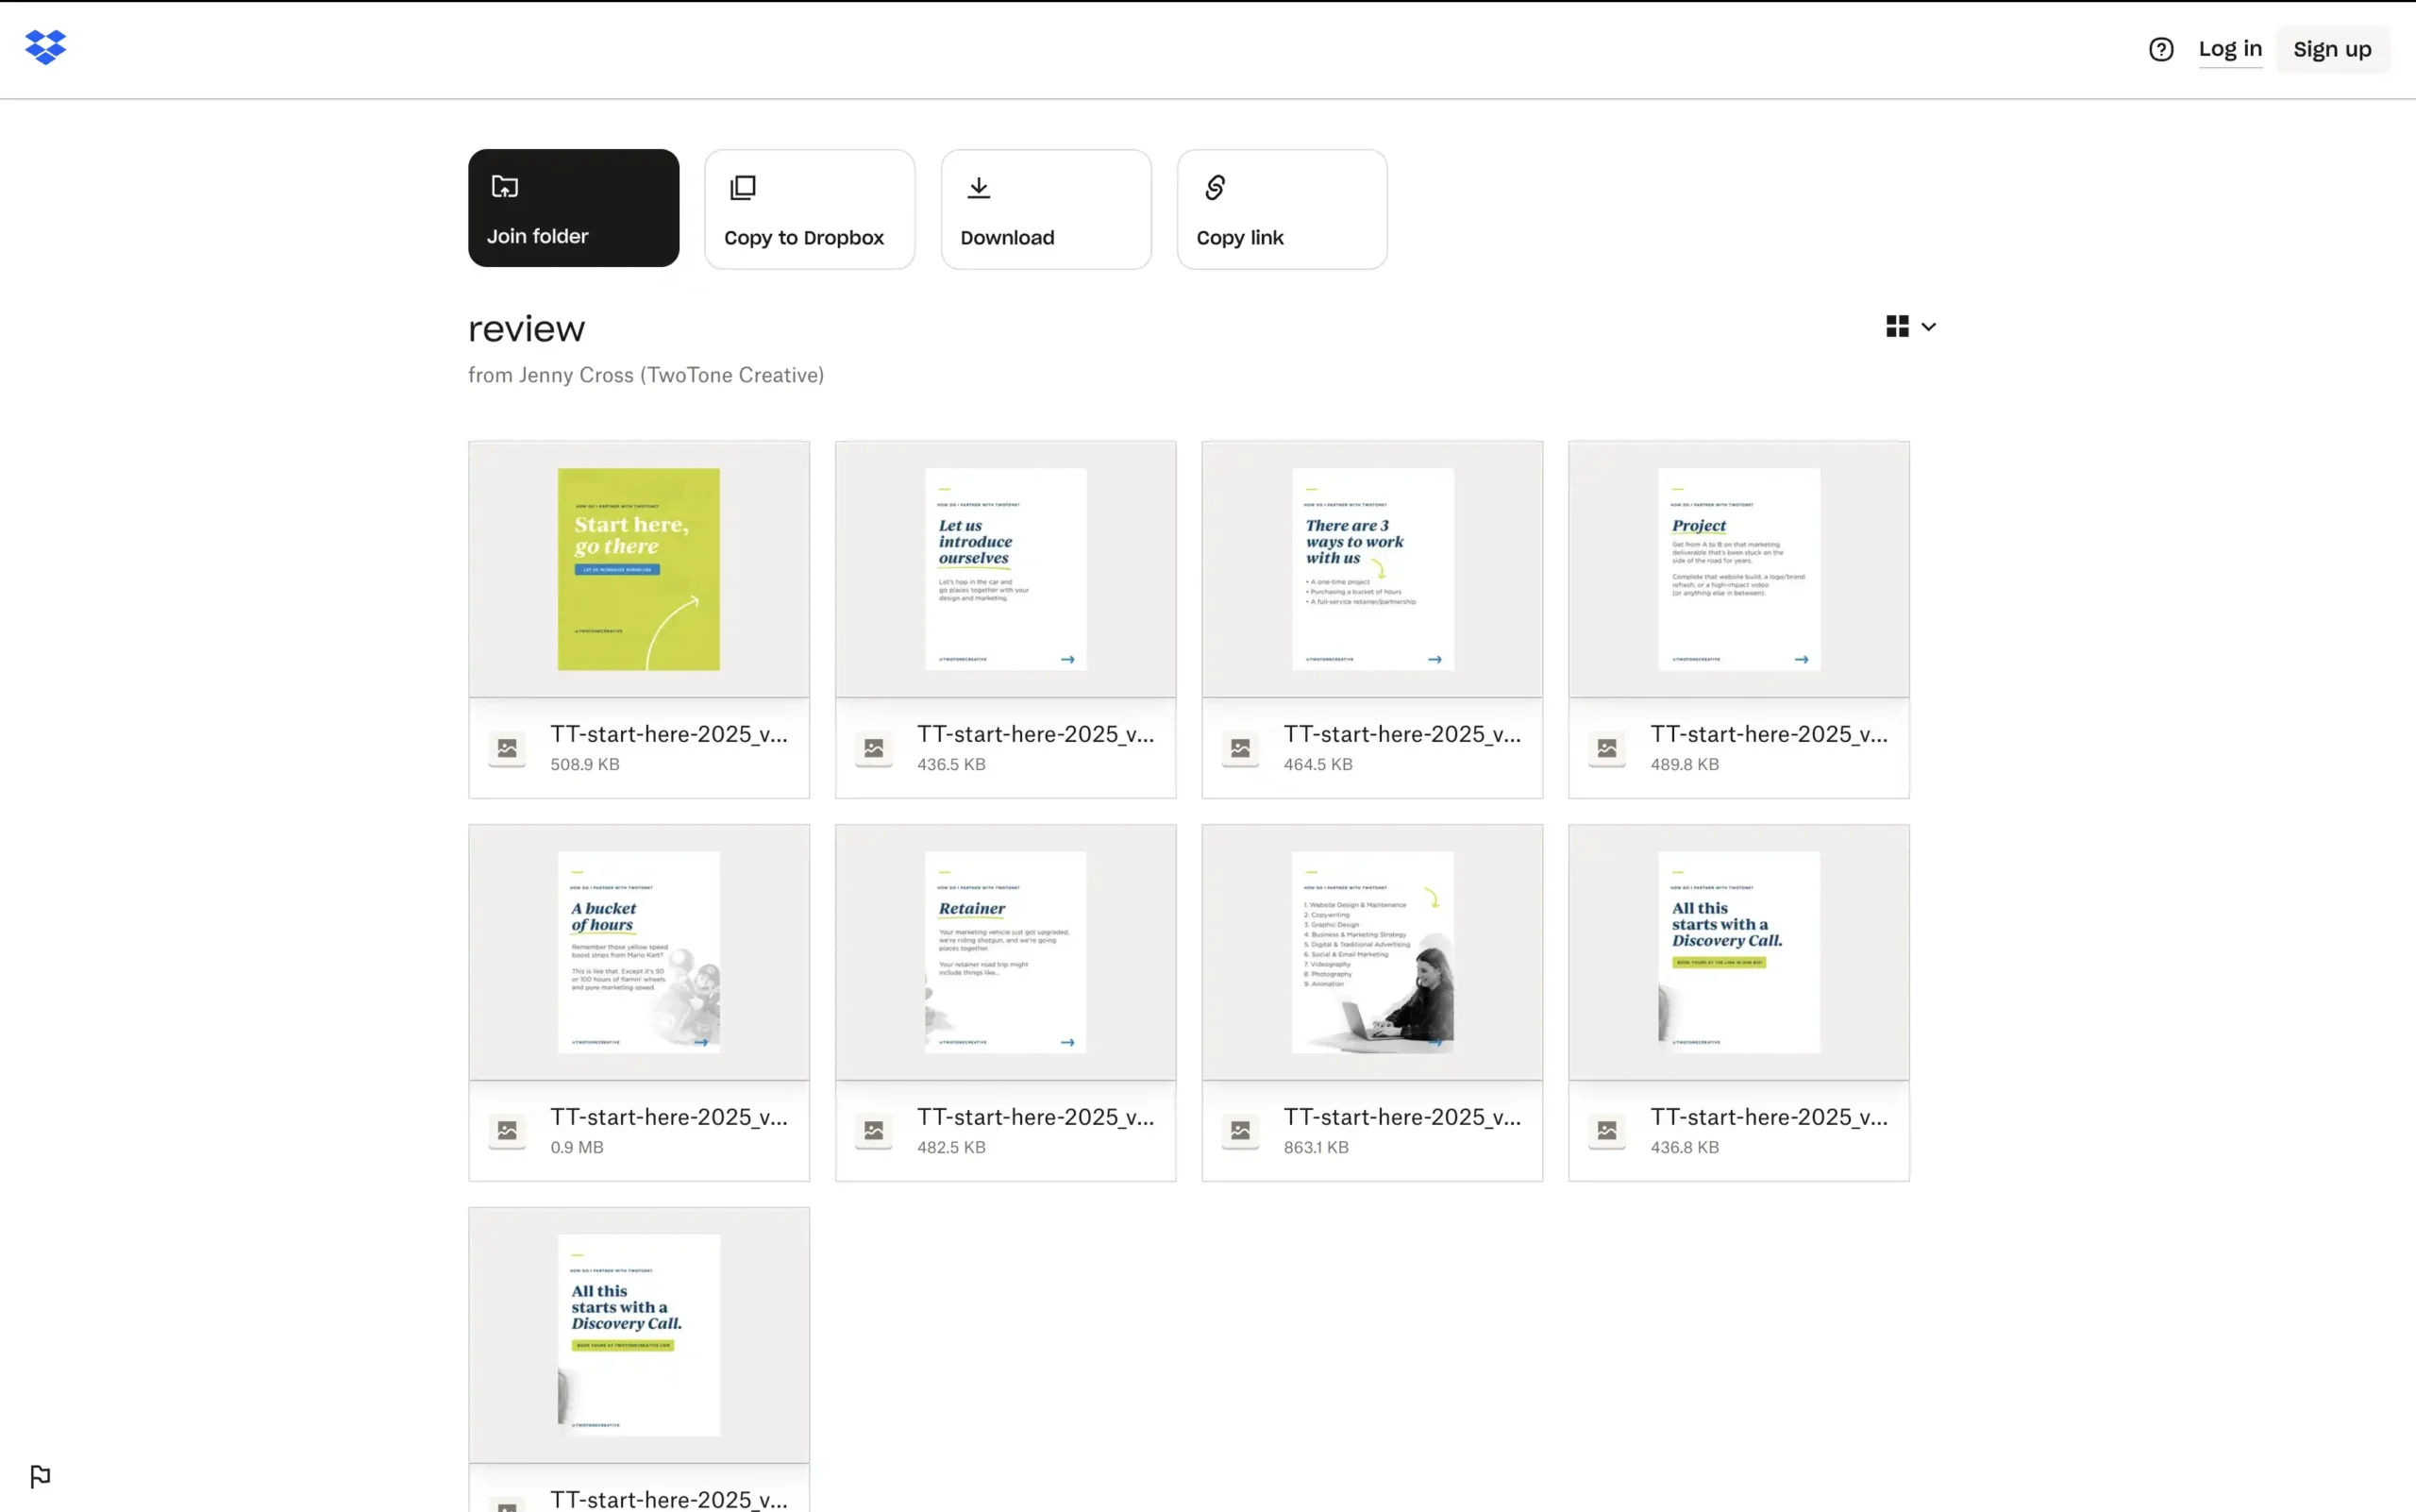Open 'There are 3 ways to work' thumbnail
The height and width of the screenshot is (1512, 2416).
[1372, 569]
